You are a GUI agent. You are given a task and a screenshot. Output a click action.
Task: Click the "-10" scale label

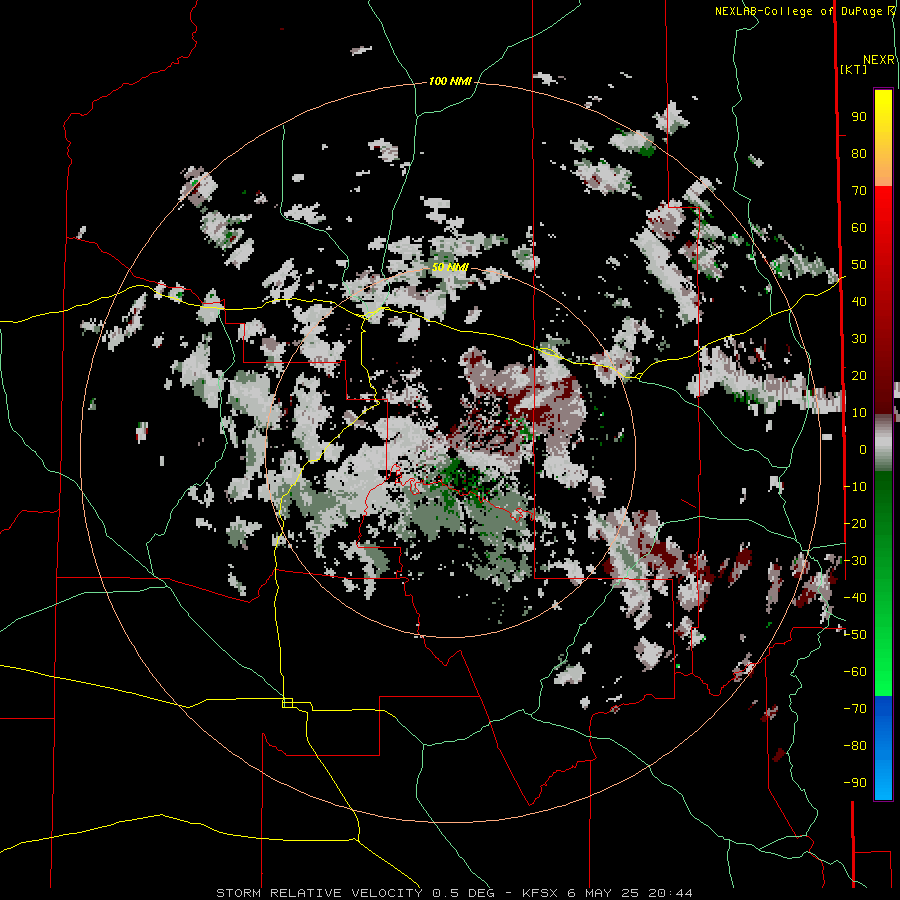pyautogui.click(x=855, y=487)
